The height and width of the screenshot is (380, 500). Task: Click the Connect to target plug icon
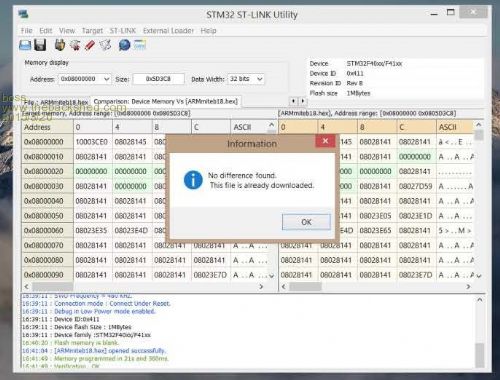click(60, 45)
